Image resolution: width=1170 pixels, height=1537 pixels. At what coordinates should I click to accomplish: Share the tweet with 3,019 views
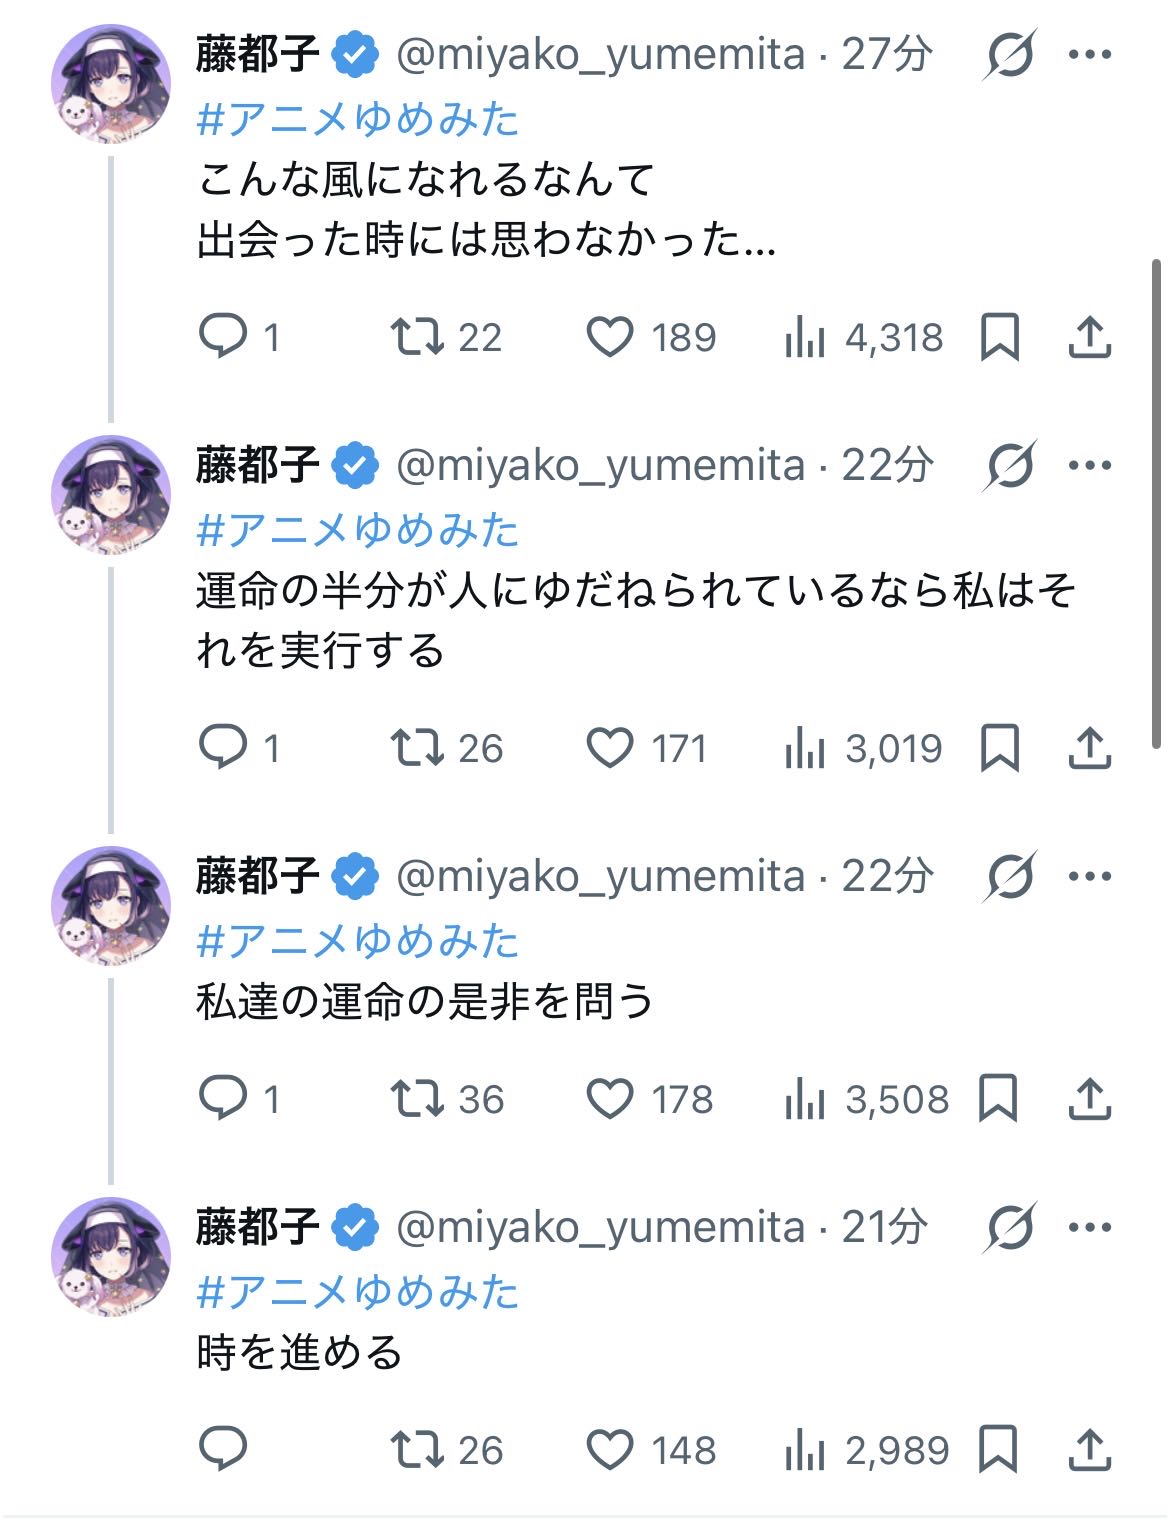(x=1090, y=748)
